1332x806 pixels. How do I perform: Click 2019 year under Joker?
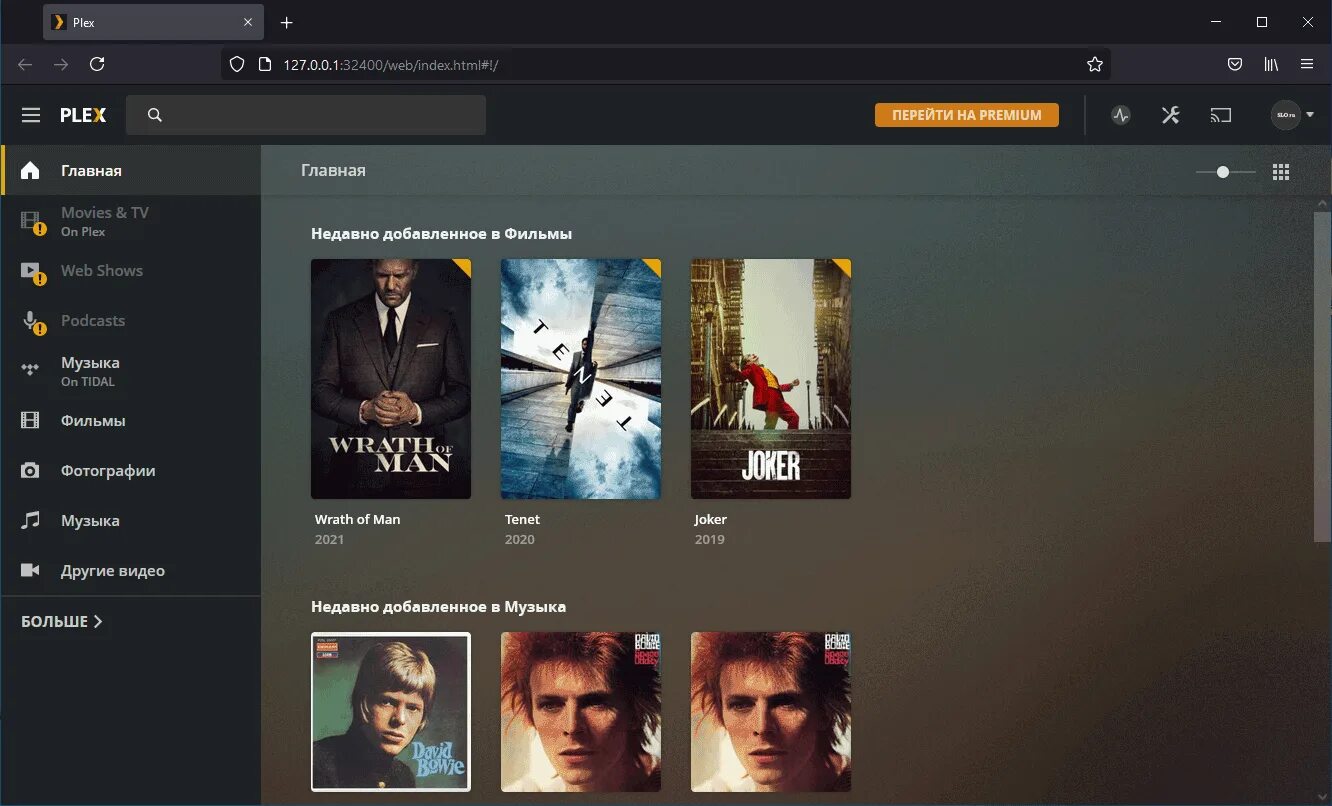tap(709, 540)
